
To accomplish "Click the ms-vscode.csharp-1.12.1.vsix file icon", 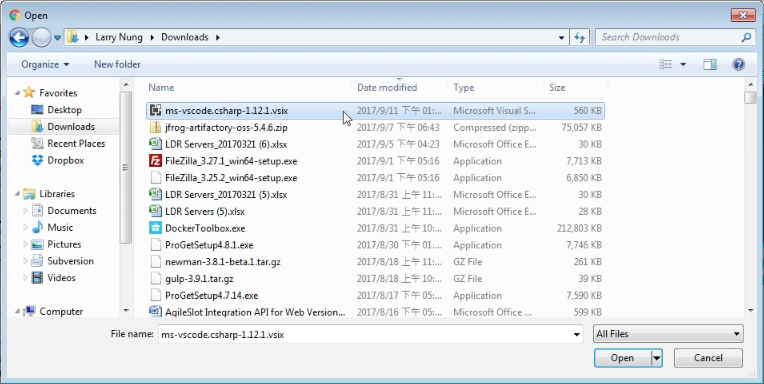I will 155,111.
